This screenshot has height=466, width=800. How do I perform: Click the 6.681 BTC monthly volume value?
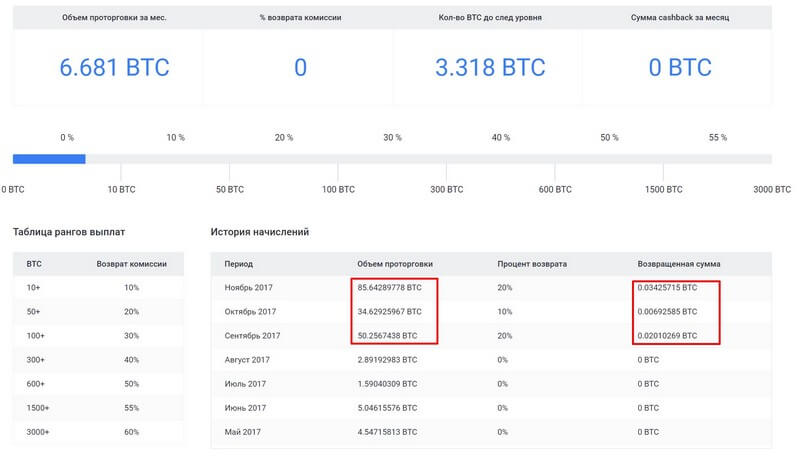coord(114,68)
